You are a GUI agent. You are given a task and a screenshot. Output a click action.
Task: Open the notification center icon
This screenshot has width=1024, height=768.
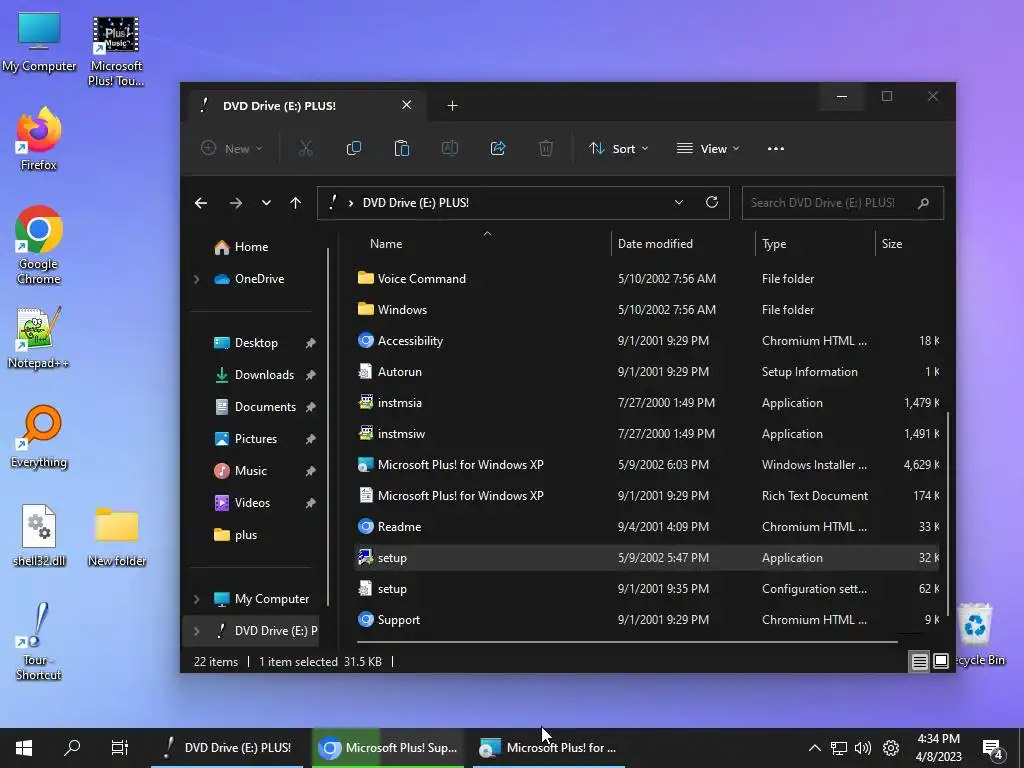point(993,749)
